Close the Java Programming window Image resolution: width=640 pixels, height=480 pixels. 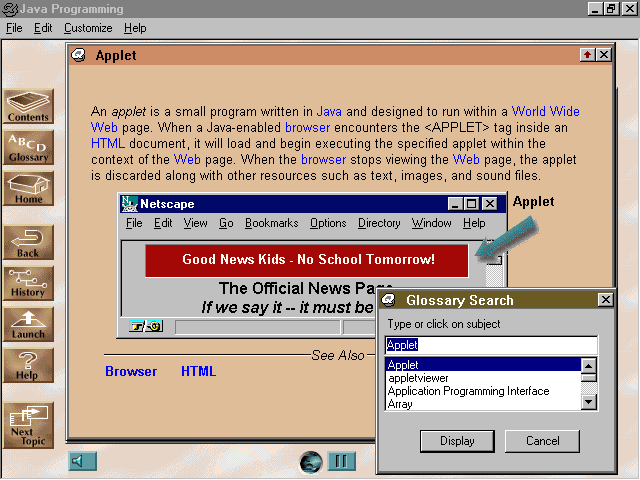(x=630, y=9)
